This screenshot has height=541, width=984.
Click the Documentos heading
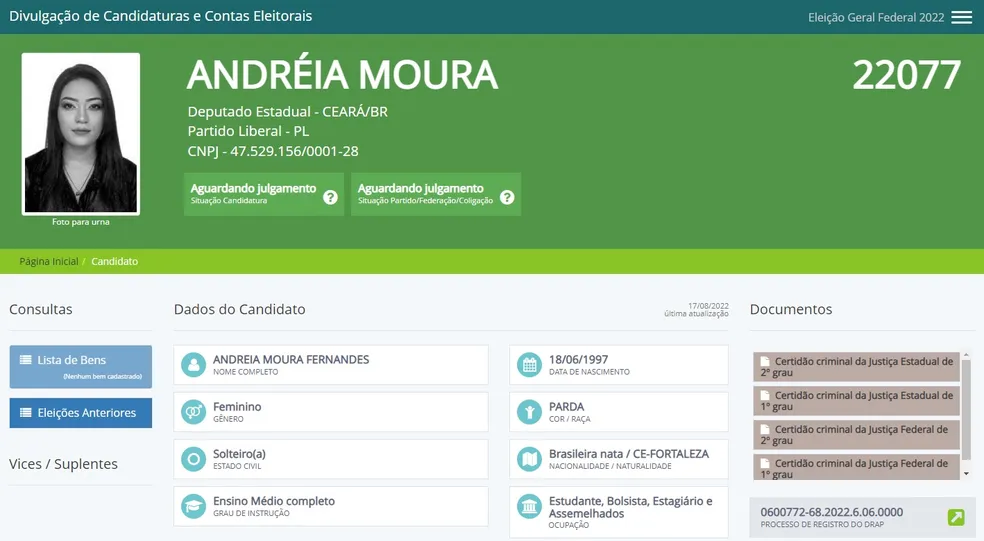[x=791, y=309]
